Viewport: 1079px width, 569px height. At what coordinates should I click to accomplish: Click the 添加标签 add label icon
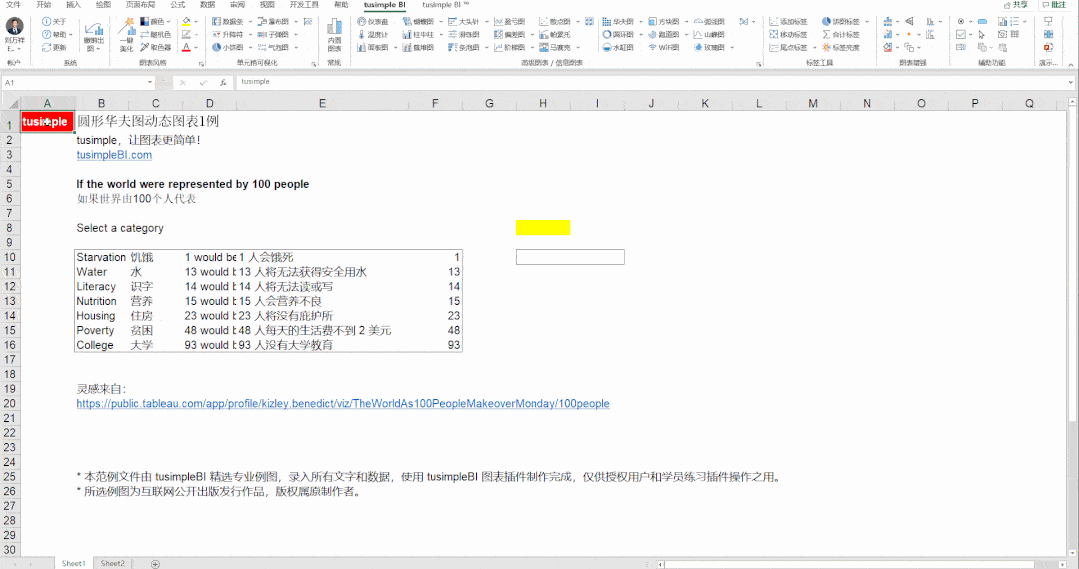point(789,21)
